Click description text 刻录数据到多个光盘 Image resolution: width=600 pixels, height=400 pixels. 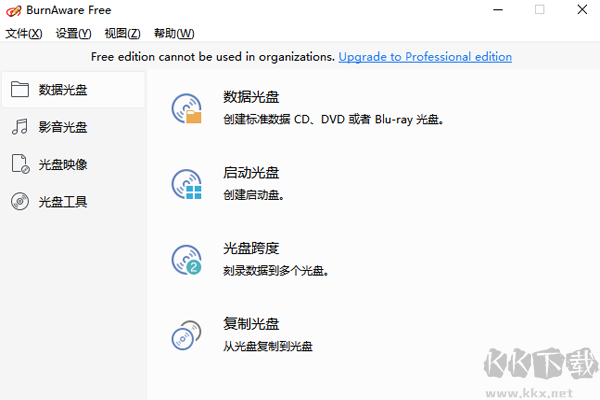[x=276, y=271]
